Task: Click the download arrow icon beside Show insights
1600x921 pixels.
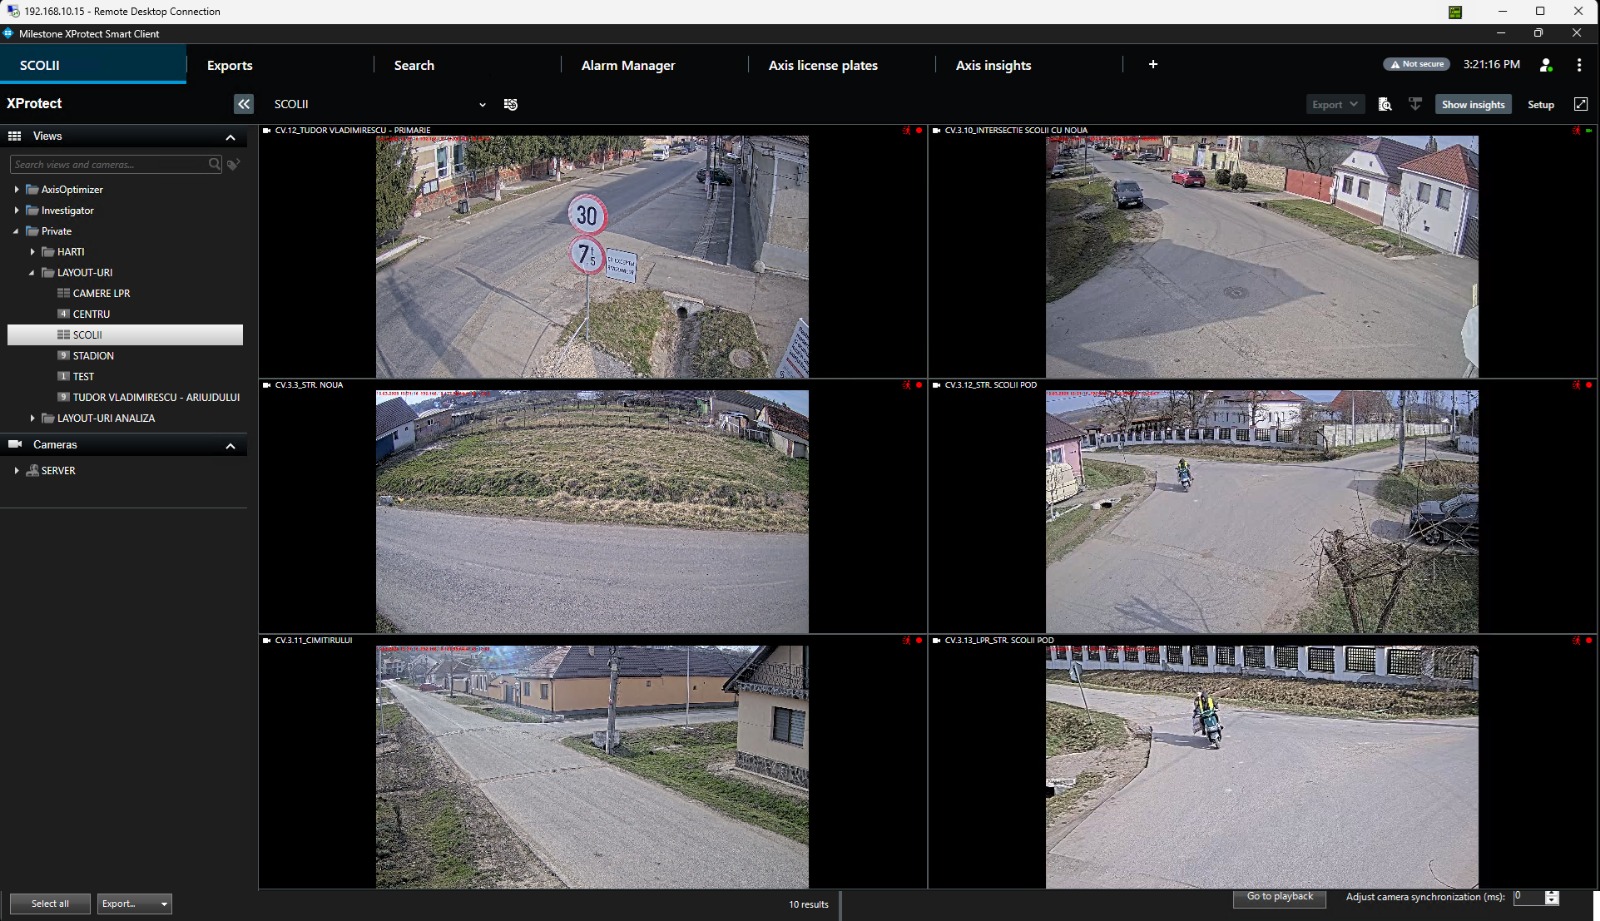Action: 1415,104
